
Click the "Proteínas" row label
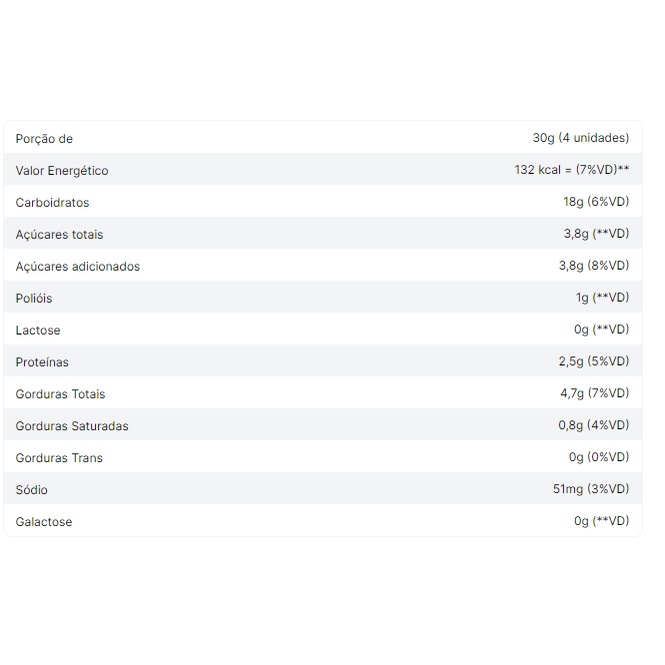tap(42, 363)
